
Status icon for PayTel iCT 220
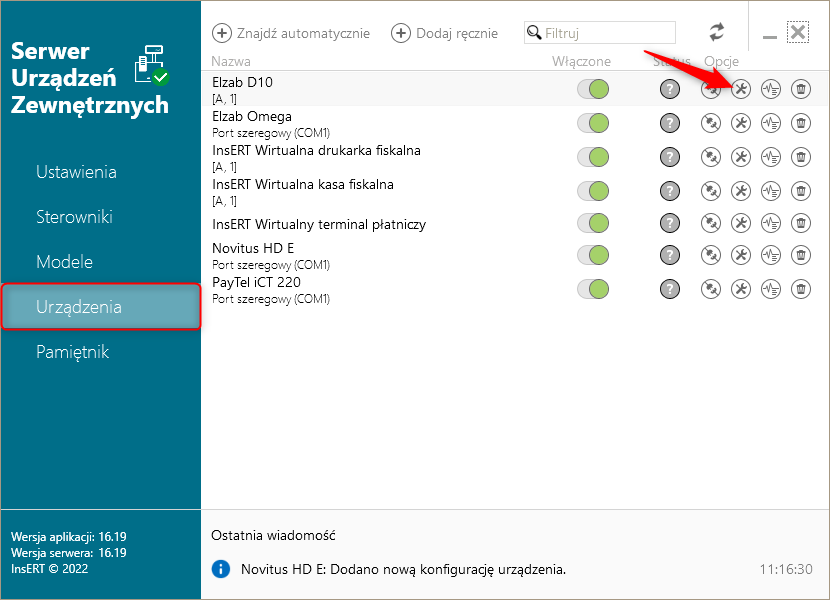coord(670,289)
